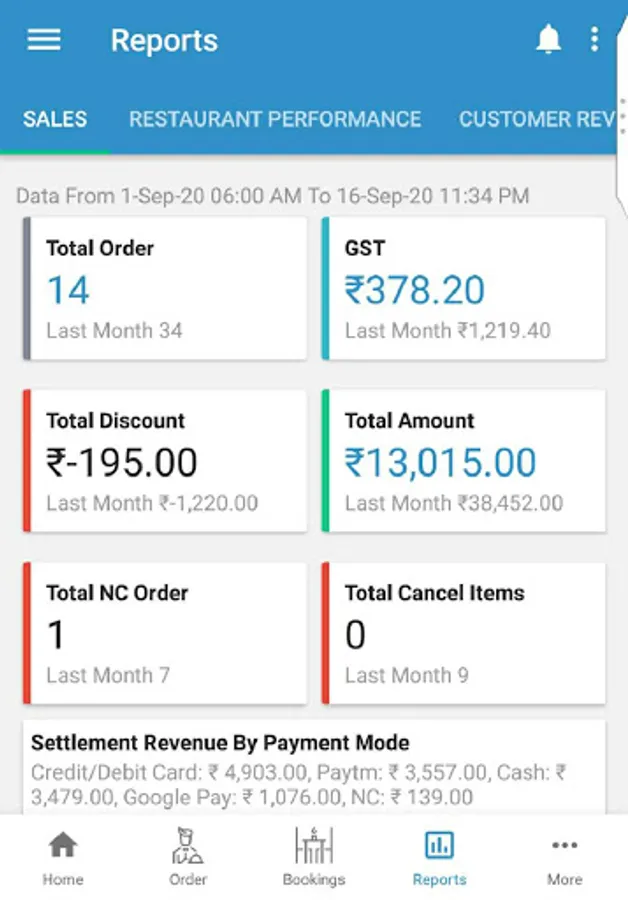
Task: Open Settlement Revenue By Payment Mode section
Action: point(314,768)
